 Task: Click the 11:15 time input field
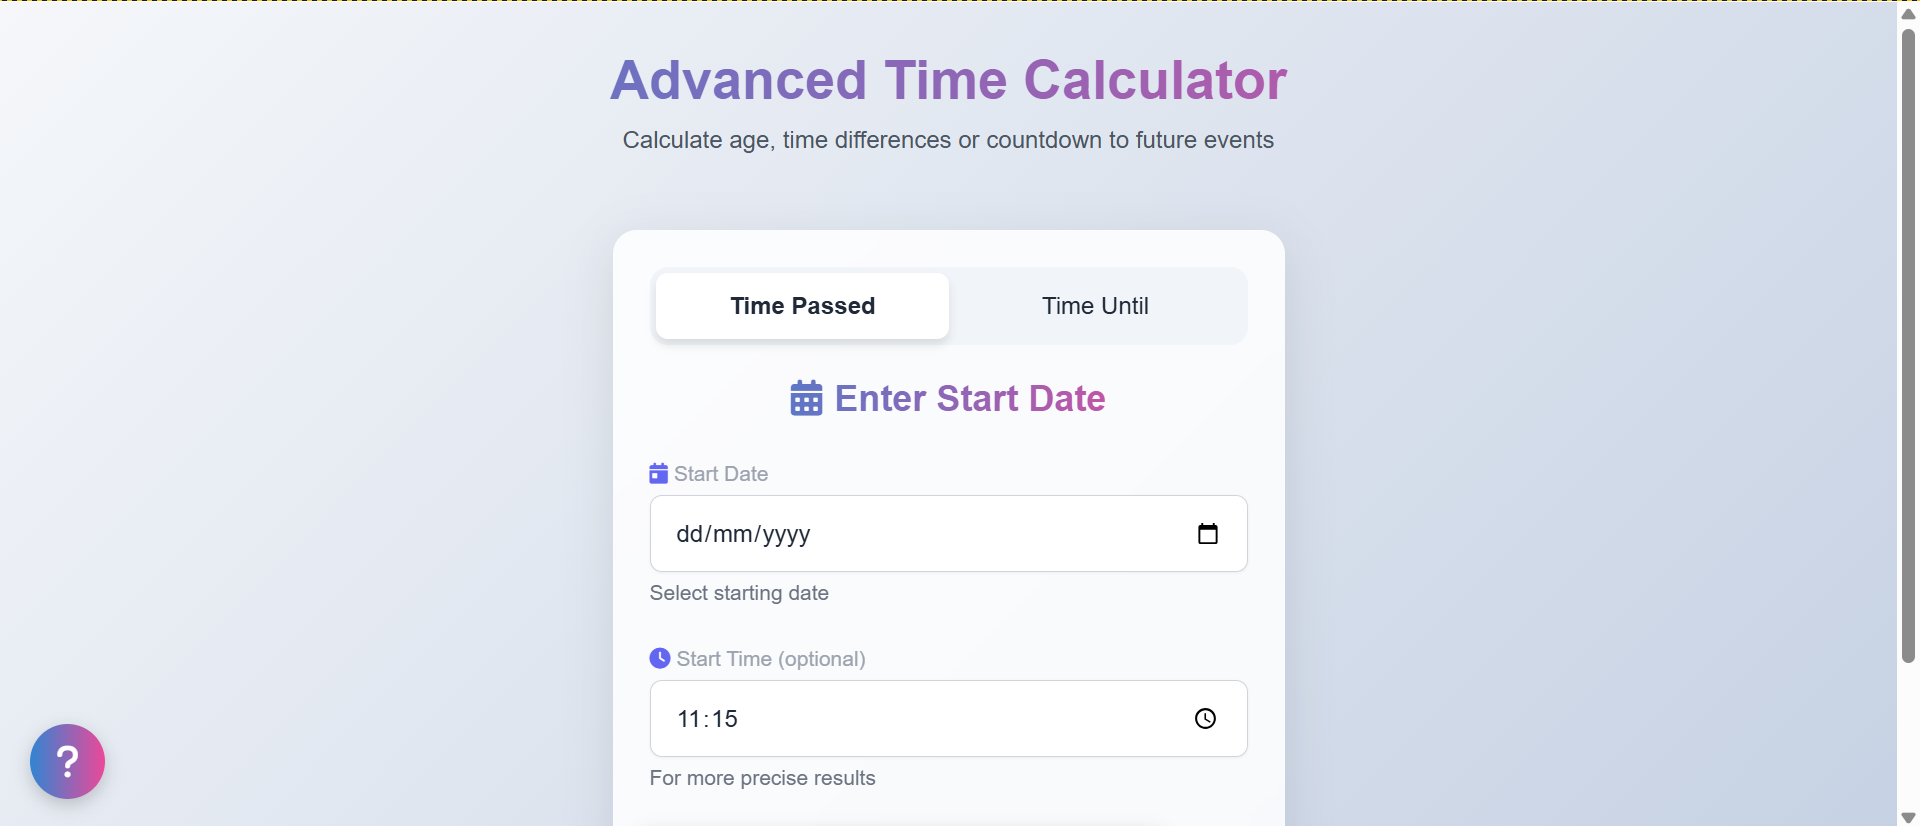[900, 718]
